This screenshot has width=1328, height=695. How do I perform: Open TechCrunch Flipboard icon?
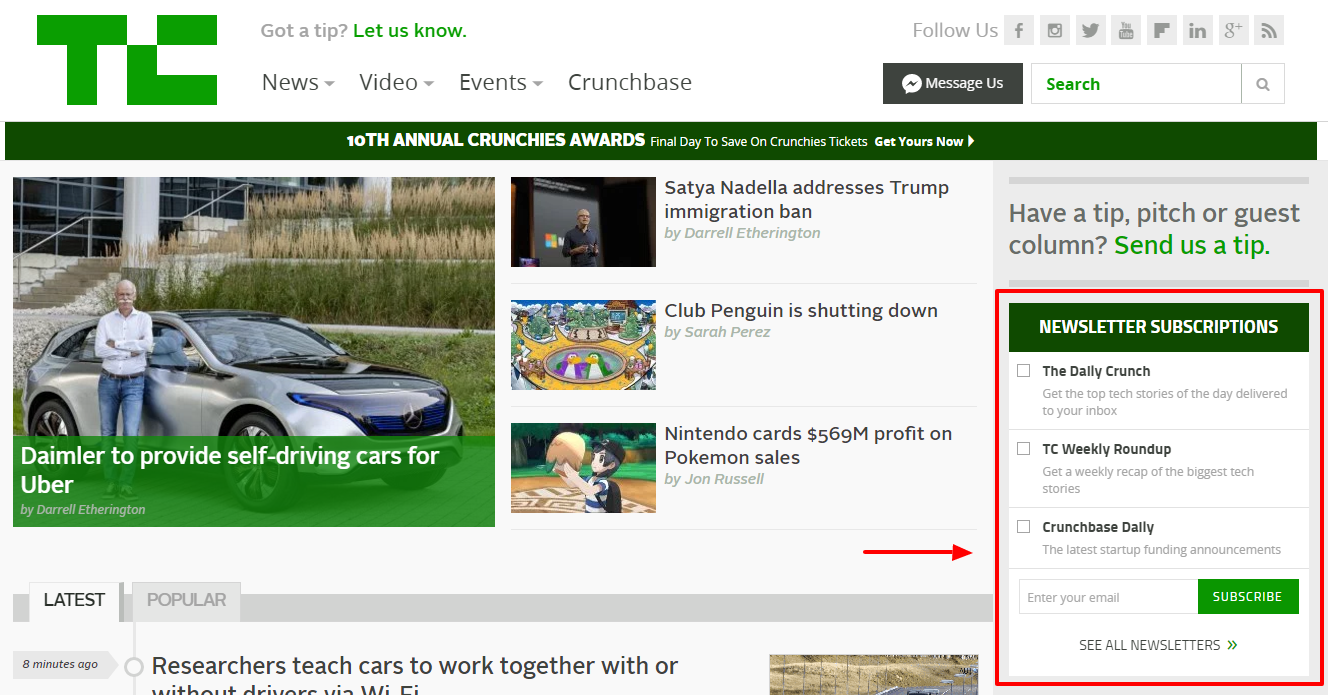(x=1161, y=30)
